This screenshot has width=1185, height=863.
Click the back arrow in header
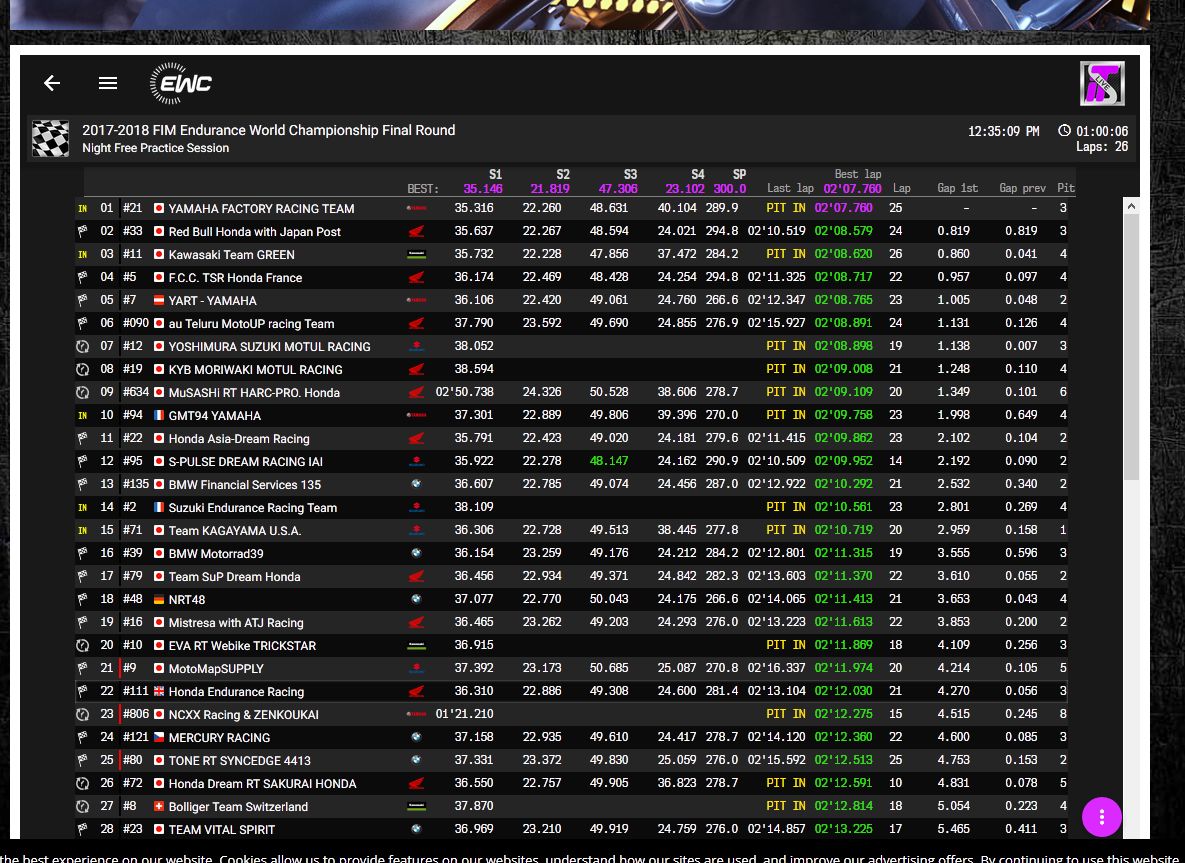(52, 83)
